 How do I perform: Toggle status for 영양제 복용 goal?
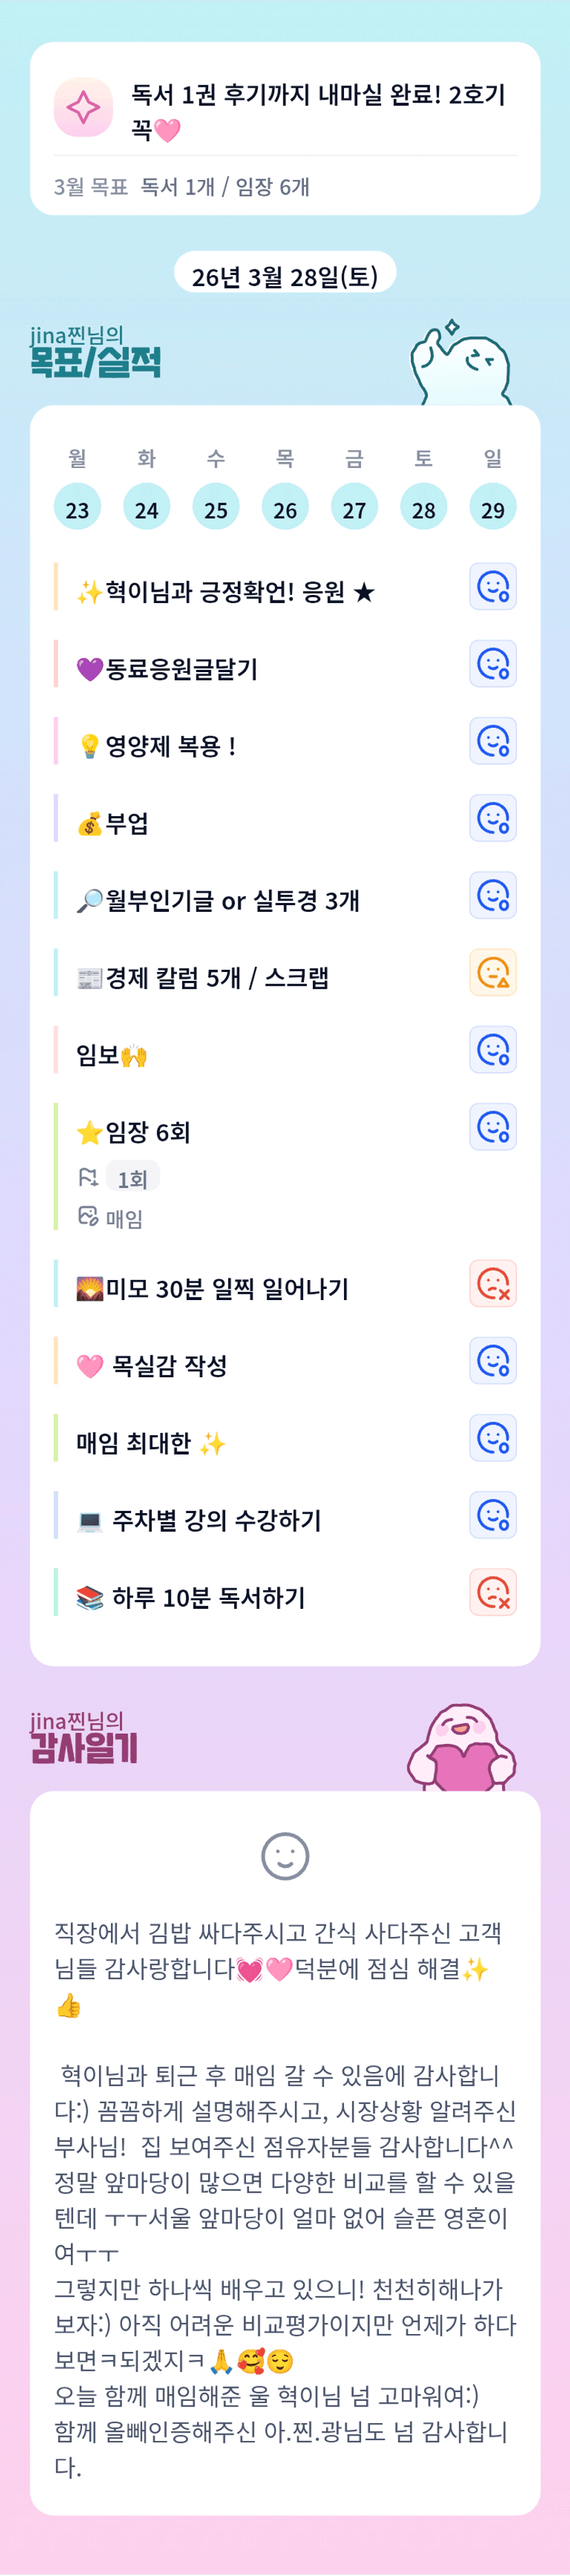coord(492,741)
